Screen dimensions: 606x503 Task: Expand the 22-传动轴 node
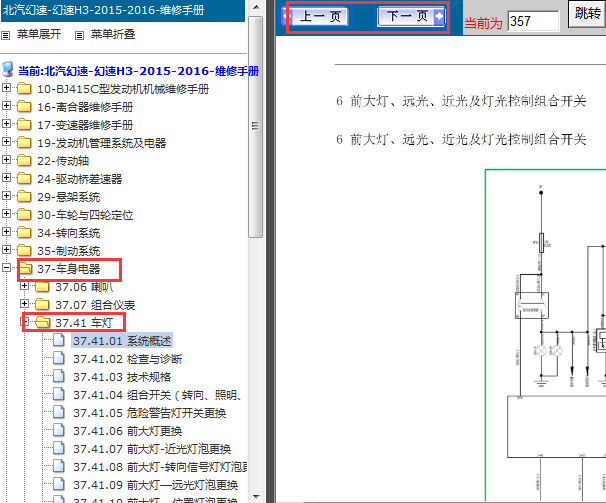6,160
